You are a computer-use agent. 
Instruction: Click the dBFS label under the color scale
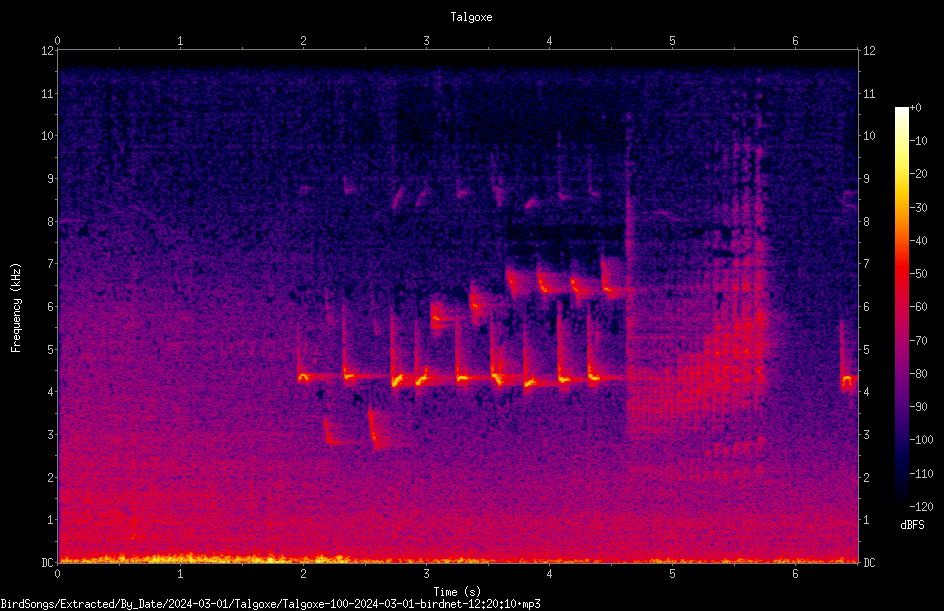click(912, 525)
